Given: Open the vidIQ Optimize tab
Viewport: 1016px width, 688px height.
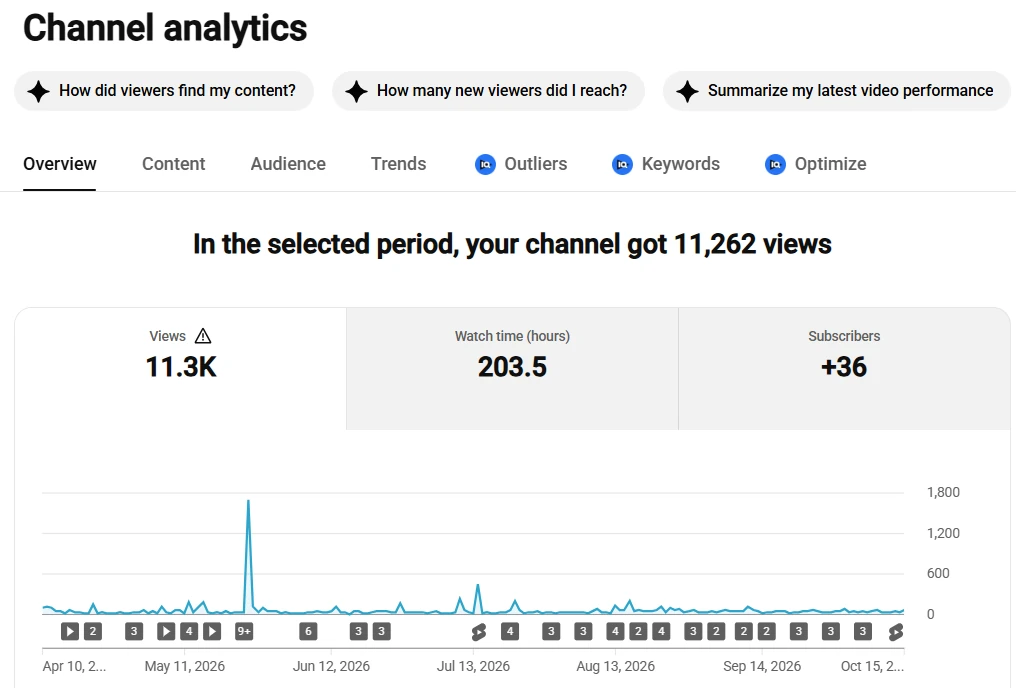Looking at the screenshot, I should click(x=816, y=164).
